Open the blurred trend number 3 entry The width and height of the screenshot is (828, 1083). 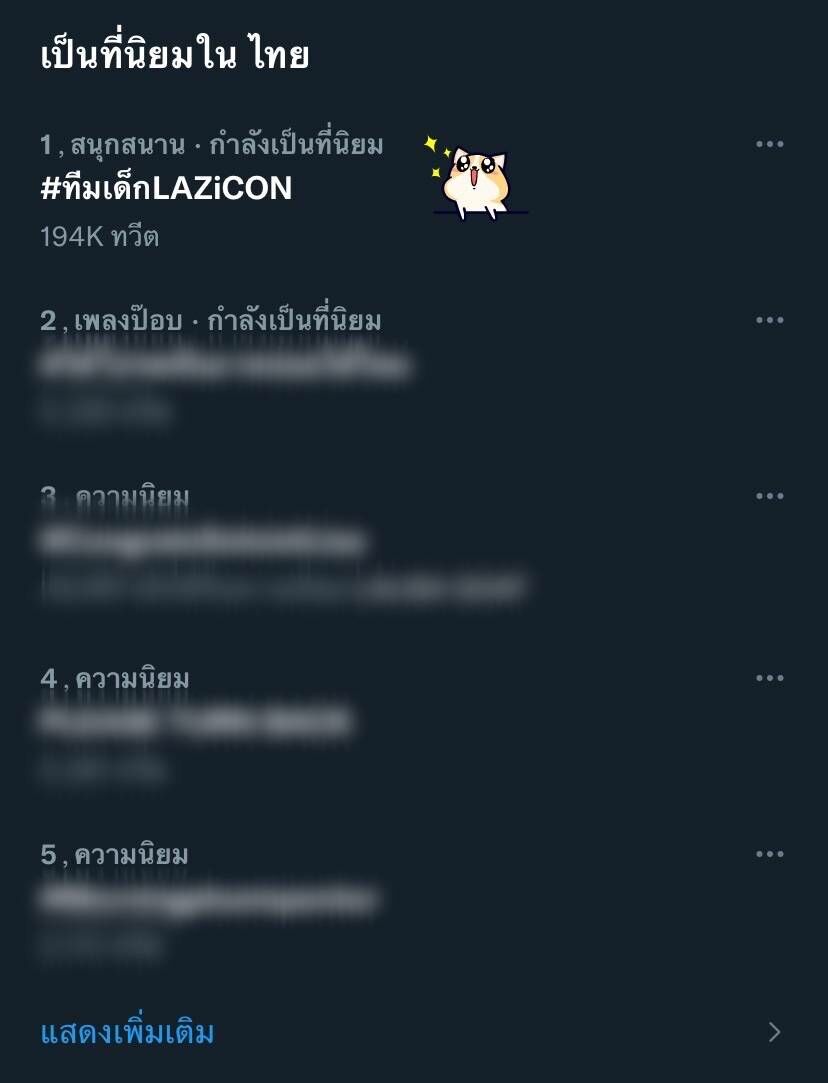click(x=203, y=541)
